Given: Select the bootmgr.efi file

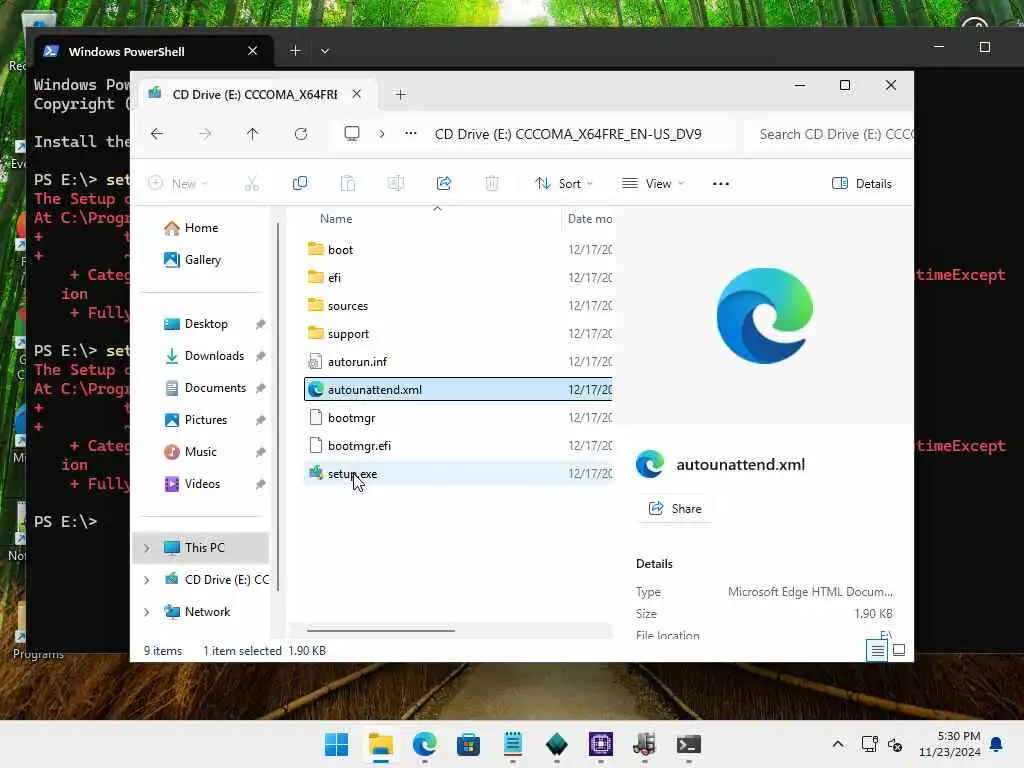Looking at the screenshot, I should pyautogui.click(x=458, y=446).
